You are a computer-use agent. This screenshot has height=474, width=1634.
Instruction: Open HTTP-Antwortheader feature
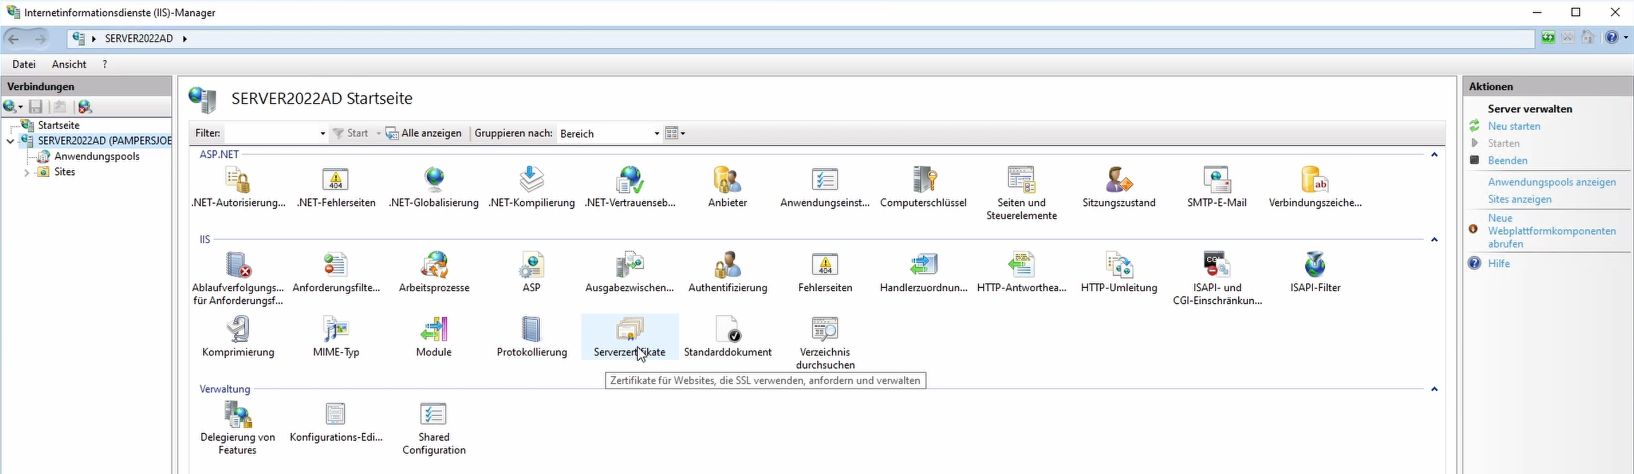click(x=1021, y=272)
